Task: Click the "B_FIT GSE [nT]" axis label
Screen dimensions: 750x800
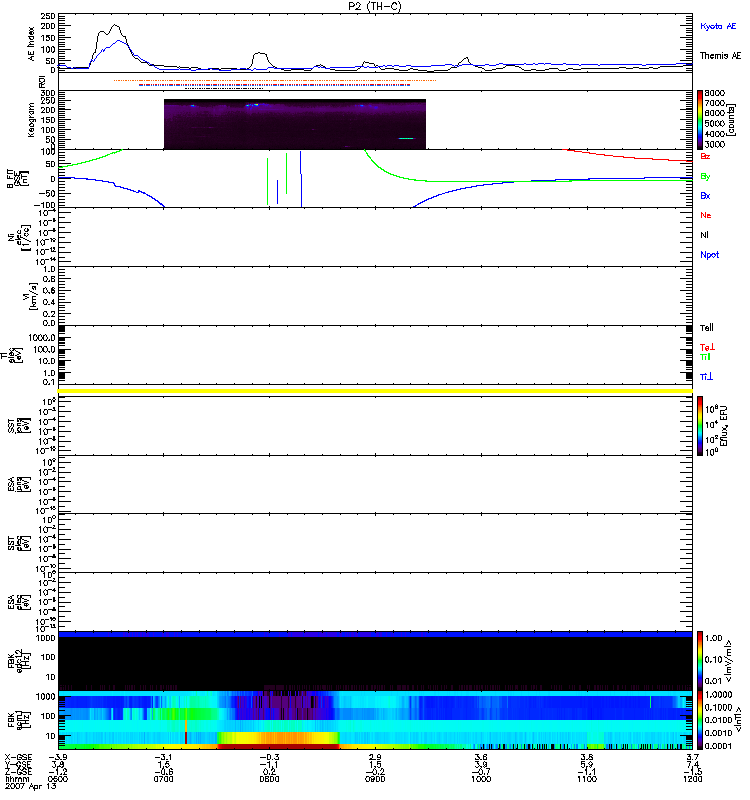Action: [18, 179]
